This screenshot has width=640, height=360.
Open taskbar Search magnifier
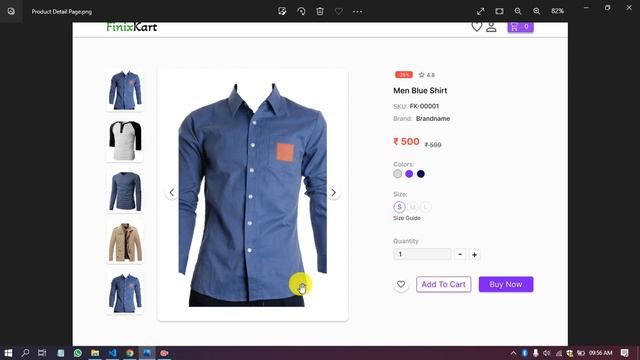point(25,353)
